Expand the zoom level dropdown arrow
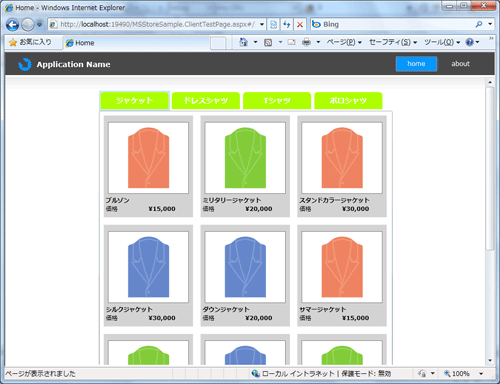Viewport: 500px width, 384px height. click(481, 374)
